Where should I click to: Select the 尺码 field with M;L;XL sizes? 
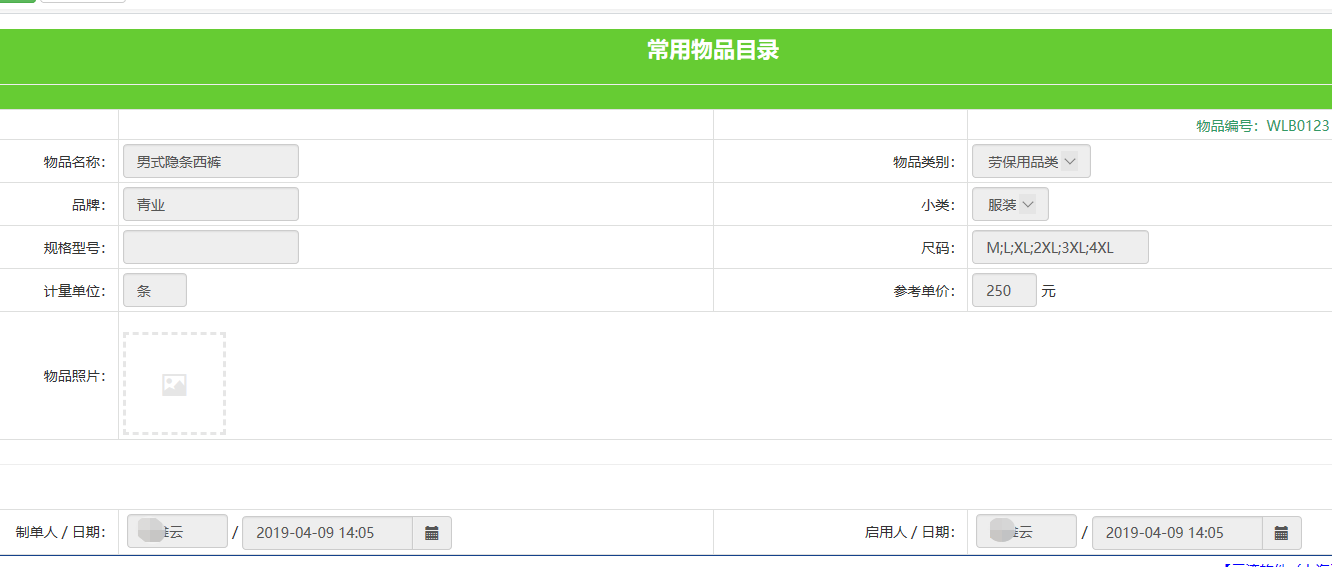1059,247
